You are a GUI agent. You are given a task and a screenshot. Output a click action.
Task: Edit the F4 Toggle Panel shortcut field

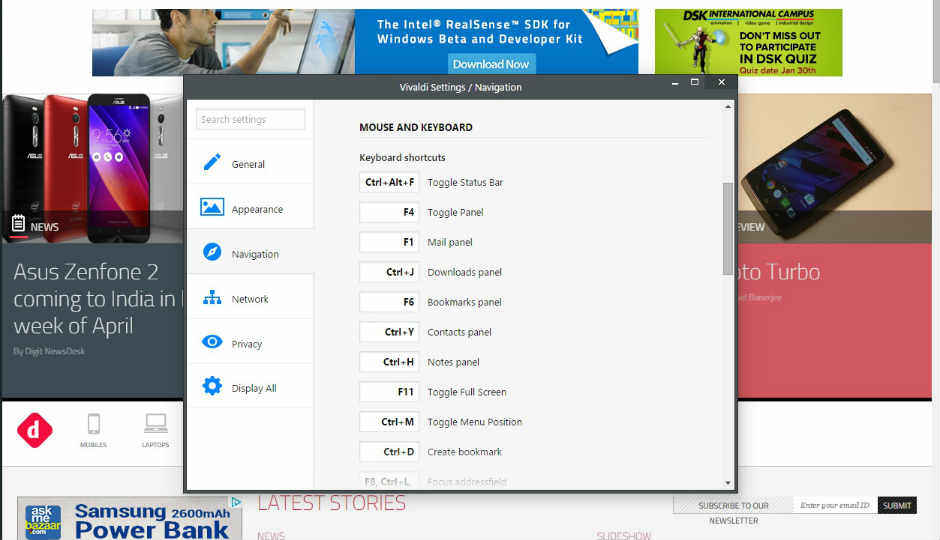(389, 212)
